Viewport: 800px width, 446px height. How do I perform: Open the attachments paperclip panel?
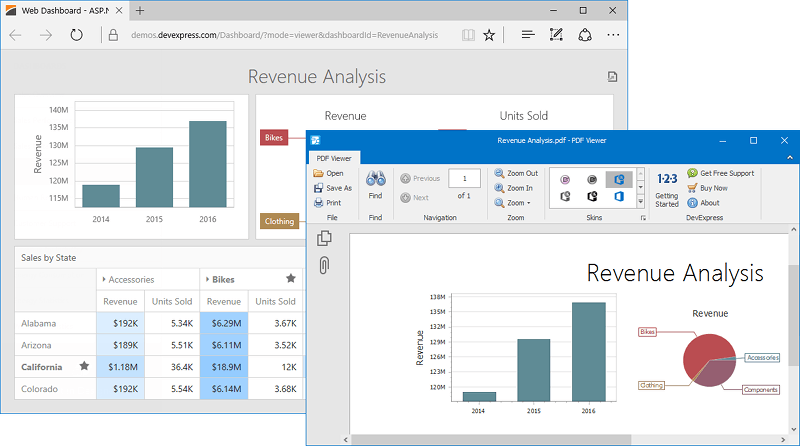pyautogui.click(x=324, y=265)
